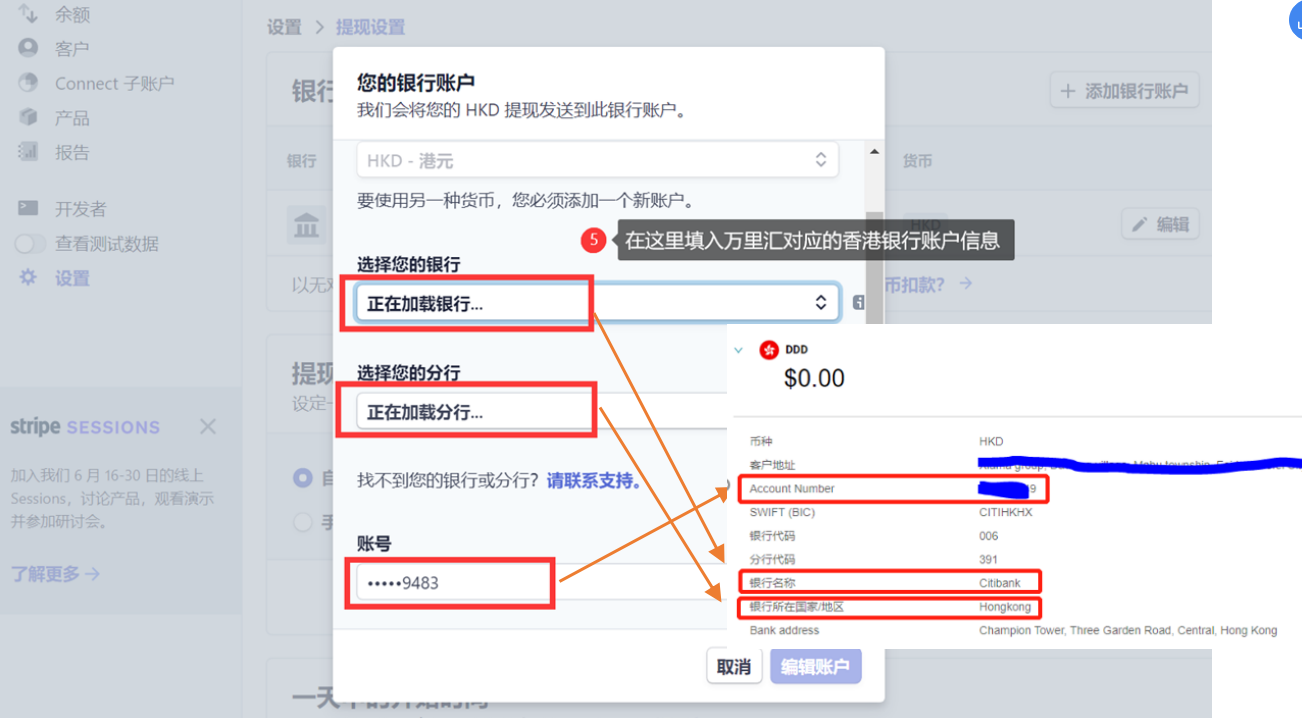View the 报告 reports sidebar icon

pos(27,152)
